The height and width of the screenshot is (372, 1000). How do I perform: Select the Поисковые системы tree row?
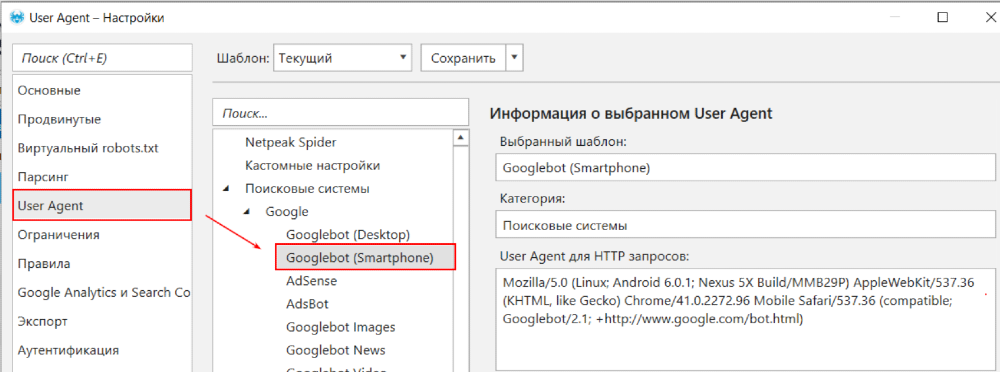tap(307, 189)
